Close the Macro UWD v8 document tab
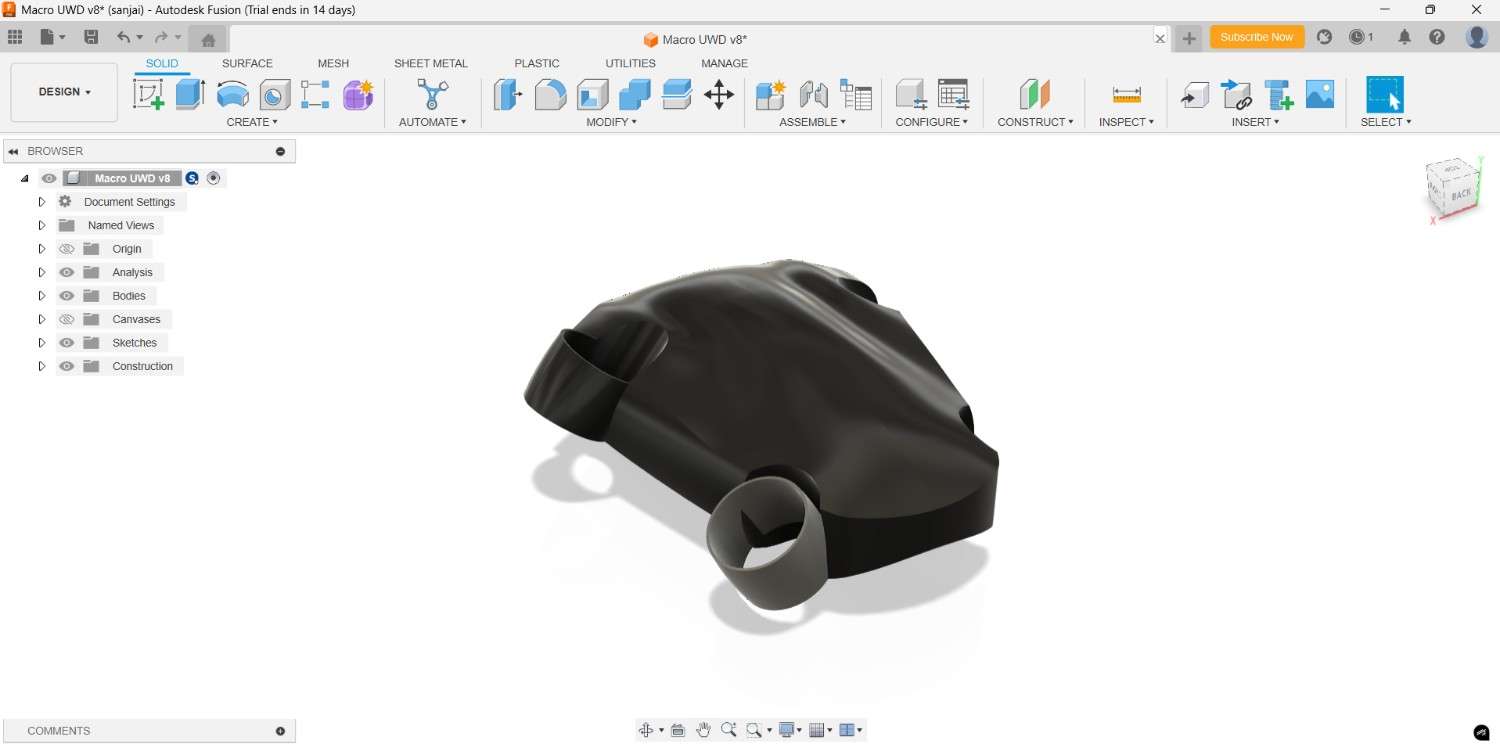 coord(1160,39)
